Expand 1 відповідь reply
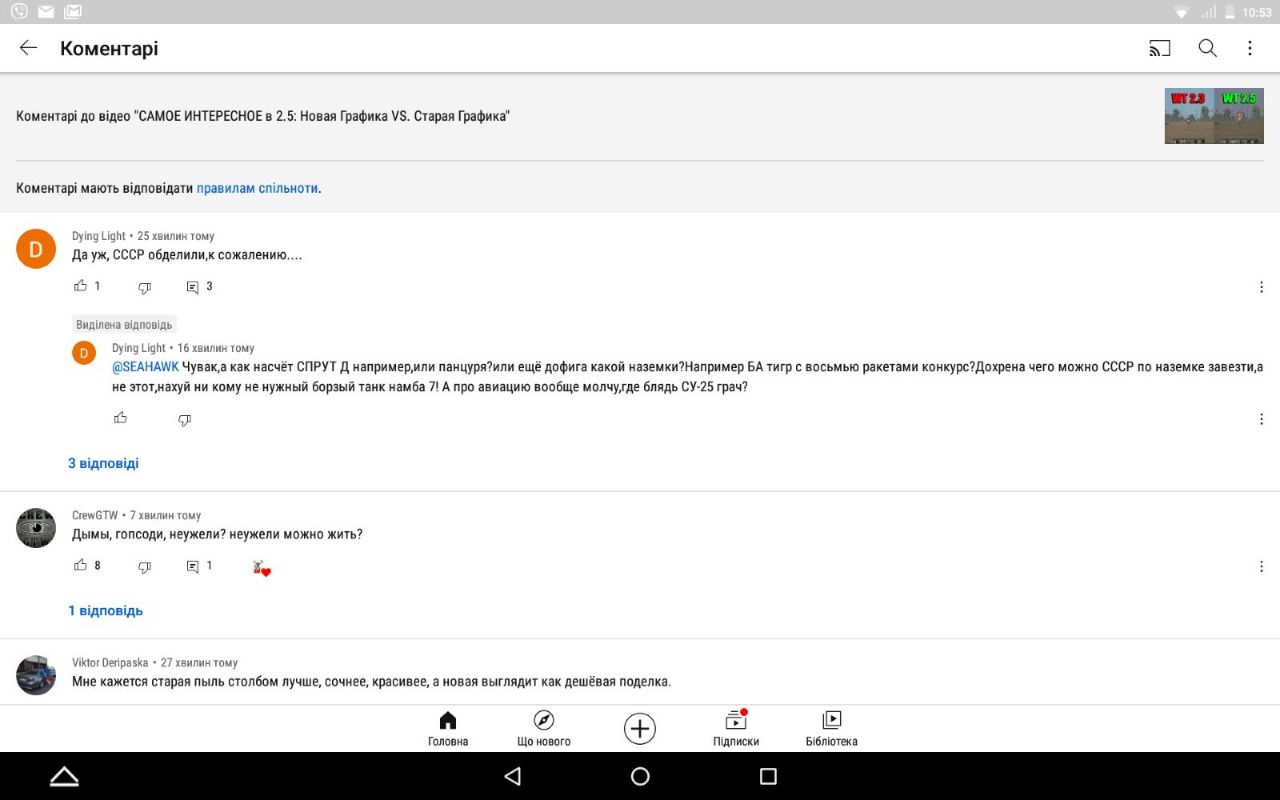Screen dimensions: 1280x800 click(x=105, y=611)
